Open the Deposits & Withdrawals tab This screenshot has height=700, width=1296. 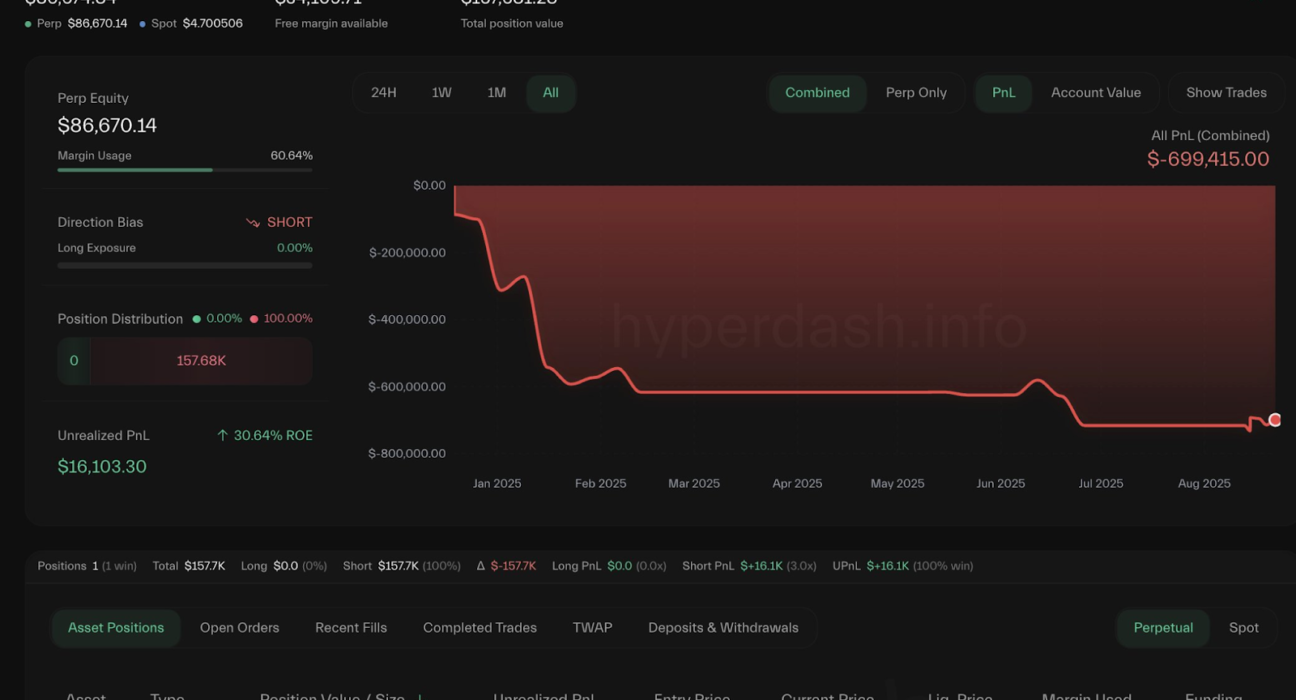(723, 628)
